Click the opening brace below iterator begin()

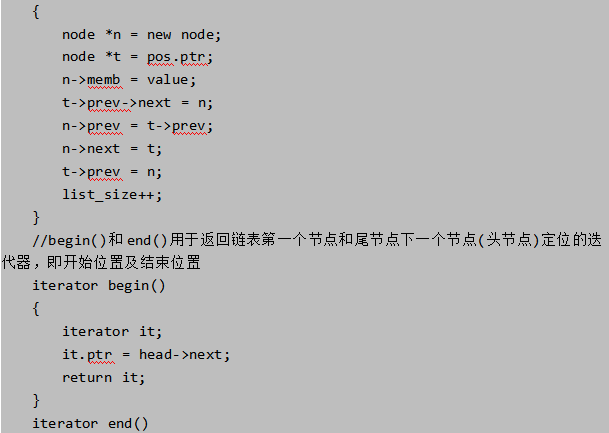[x=36, y=309]
